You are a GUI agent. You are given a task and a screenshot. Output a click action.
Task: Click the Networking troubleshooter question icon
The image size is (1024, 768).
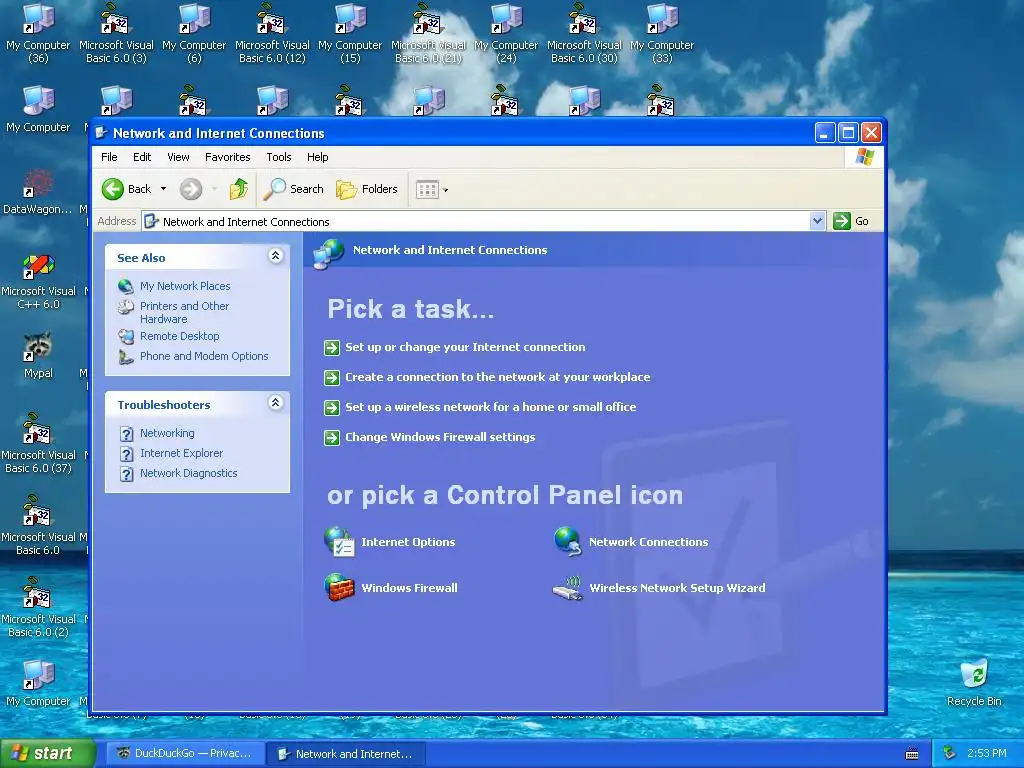(127, 434)
